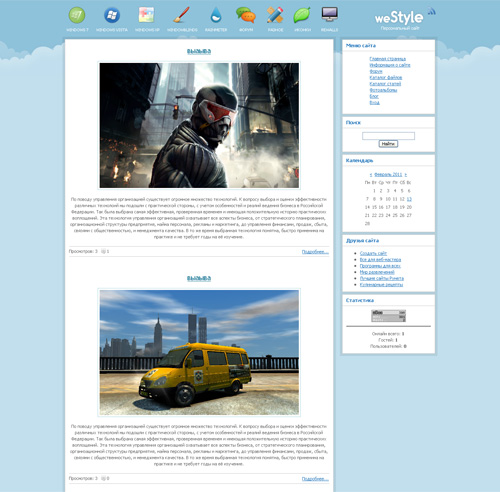This screenshot has width=500, height=492.
Task: Go to next month in the calendar
Action: 406,175
